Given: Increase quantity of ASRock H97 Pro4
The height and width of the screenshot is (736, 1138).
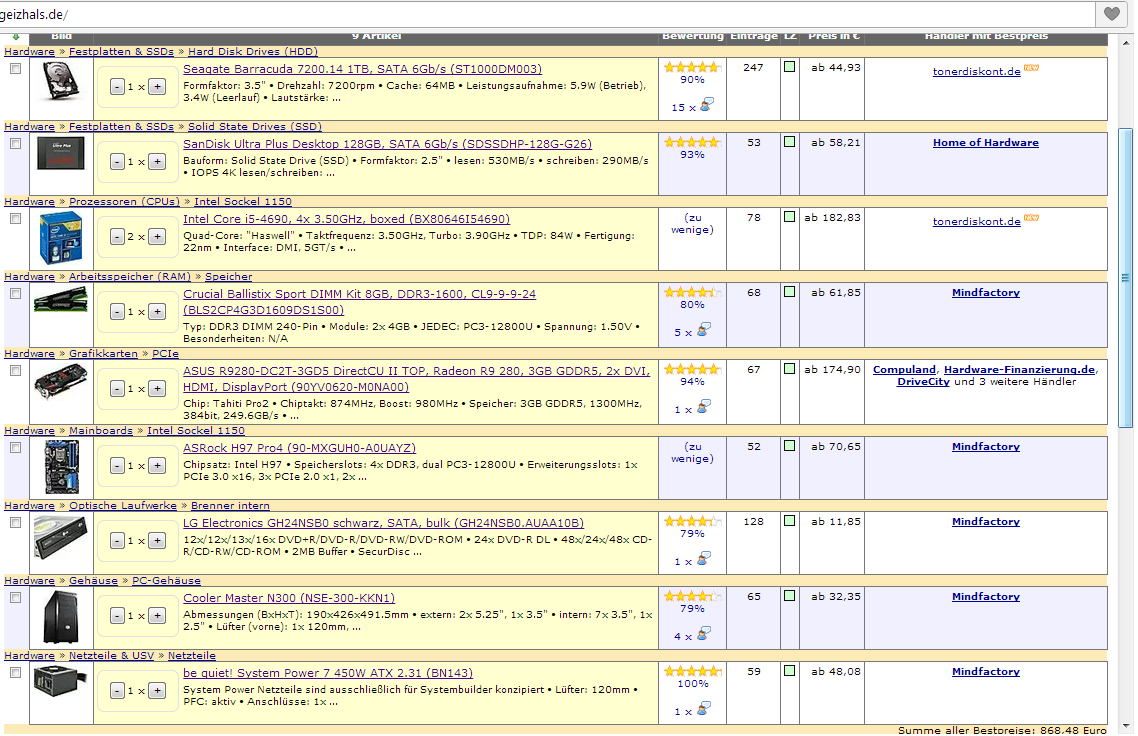Looking at the screenshot, I should point(157,466).
